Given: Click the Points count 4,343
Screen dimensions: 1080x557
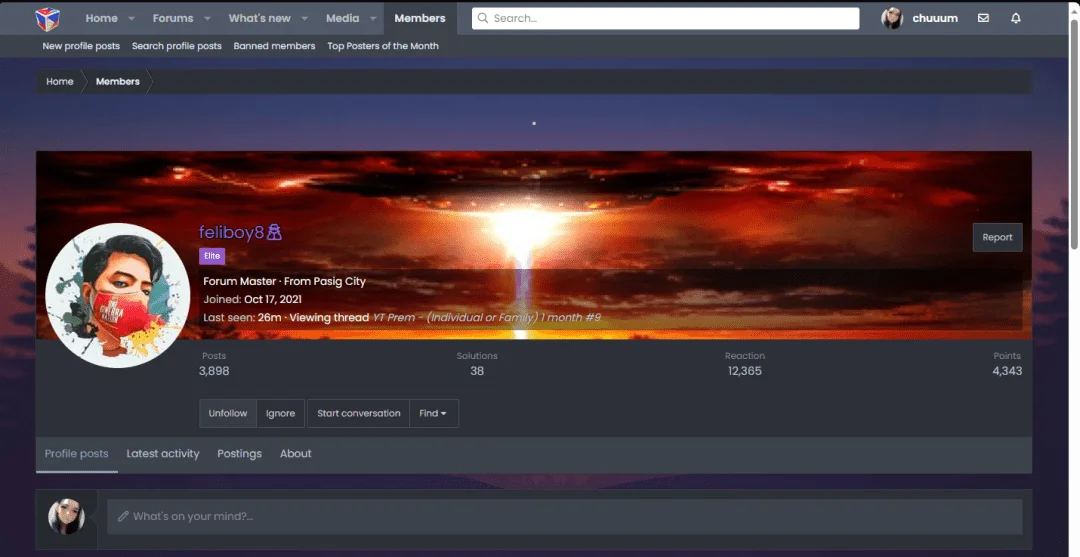Looking at the screenshot, I should click(x=1007, y=371).
